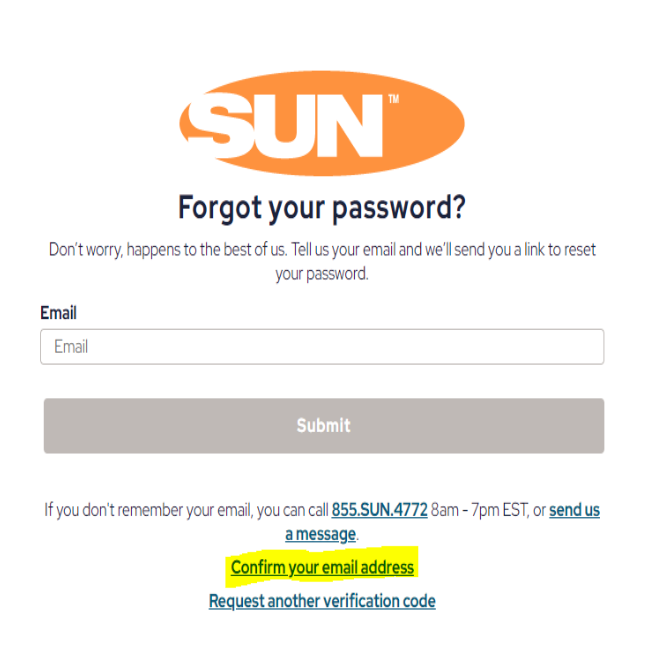
Task: Click the orange SUN logo
Action: click(x=322, y=123)
